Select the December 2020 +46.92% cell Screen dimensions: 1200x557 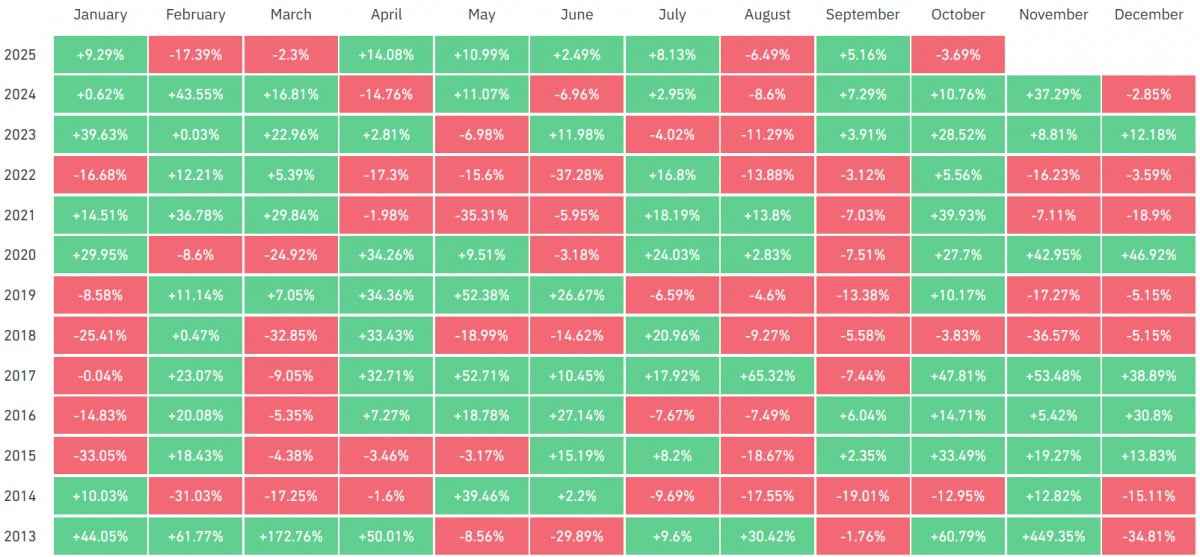click(1149, 255)
